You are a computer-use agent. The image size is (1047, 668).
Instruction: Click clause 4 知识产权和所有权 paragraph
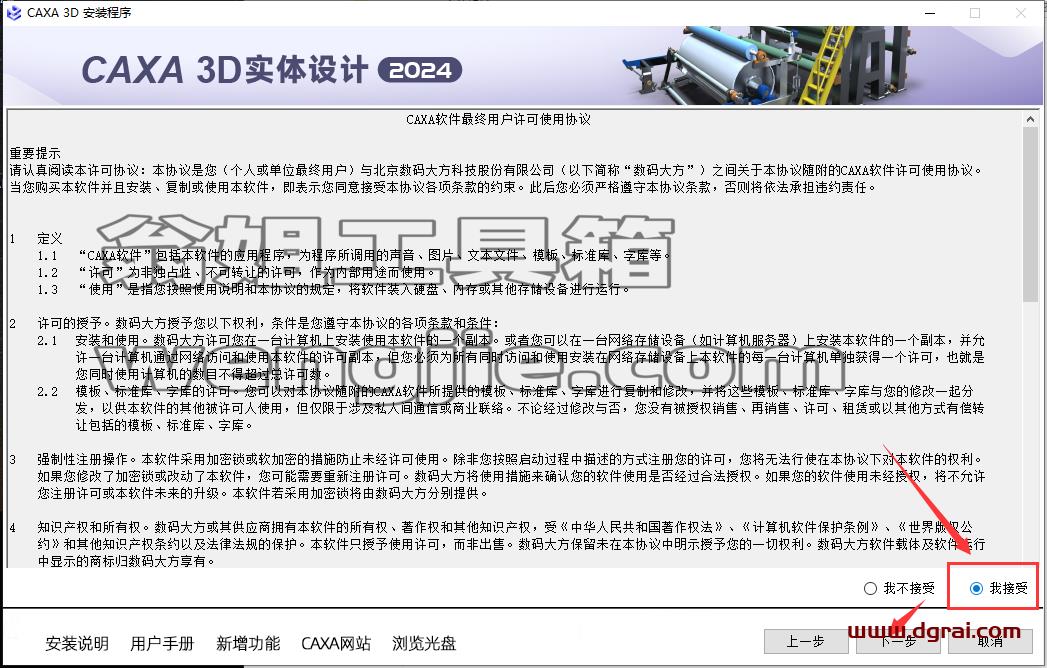(x=497, y=544)
